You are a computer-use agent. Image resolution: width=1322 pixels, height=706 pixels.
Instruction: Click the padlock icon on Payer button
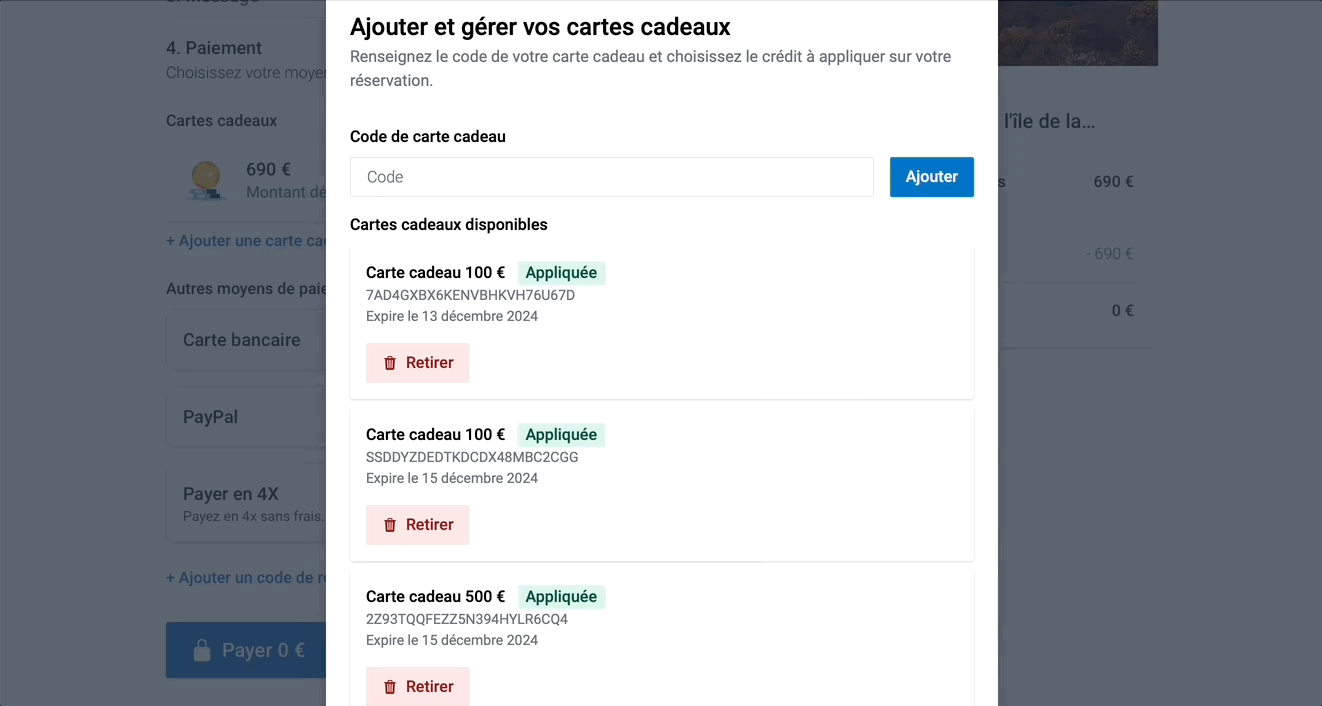tap(202, 650)
